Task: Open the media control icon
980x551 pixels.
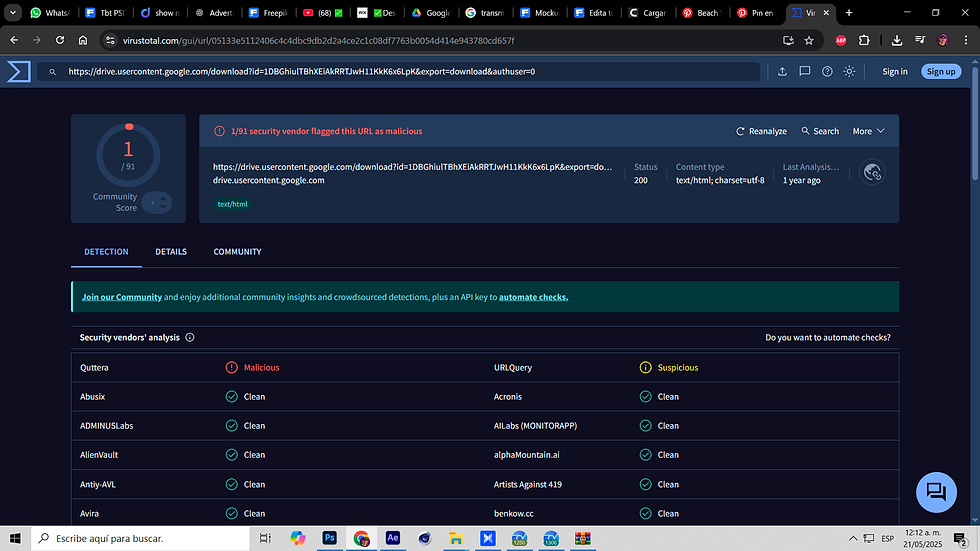Action: (919, 40)
